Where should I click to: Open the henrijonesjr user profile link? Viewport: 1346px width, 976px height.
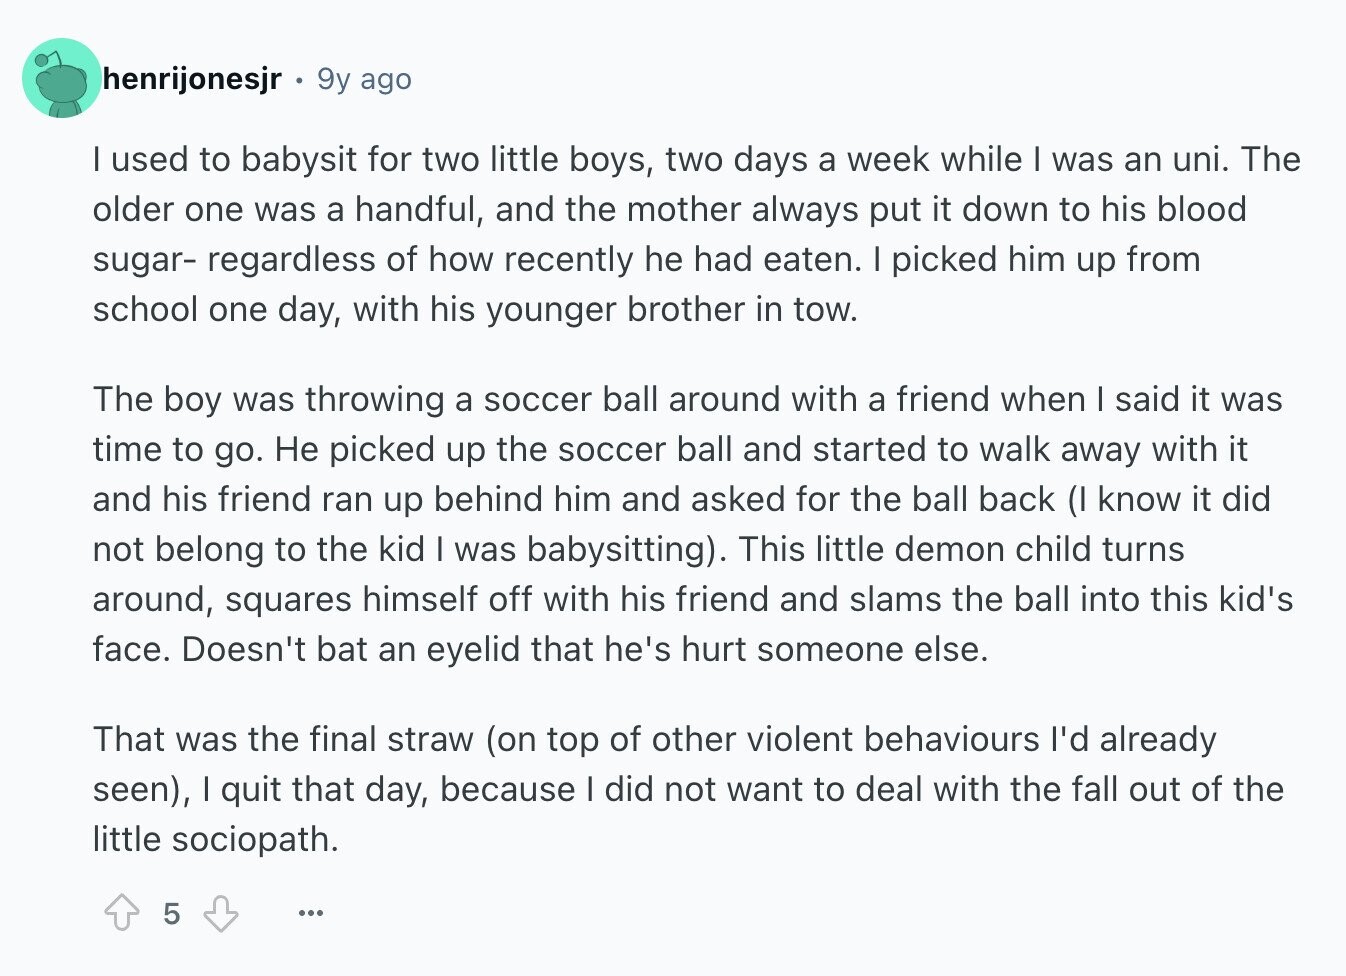[x=192, y=78]
